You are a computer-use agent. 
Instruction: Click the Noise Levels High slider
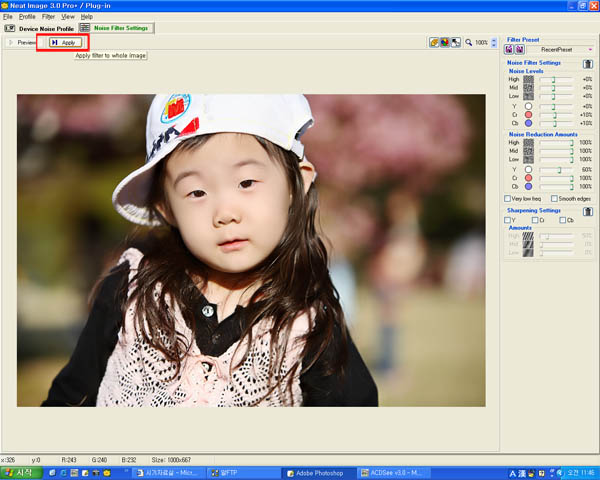(556, 79)
